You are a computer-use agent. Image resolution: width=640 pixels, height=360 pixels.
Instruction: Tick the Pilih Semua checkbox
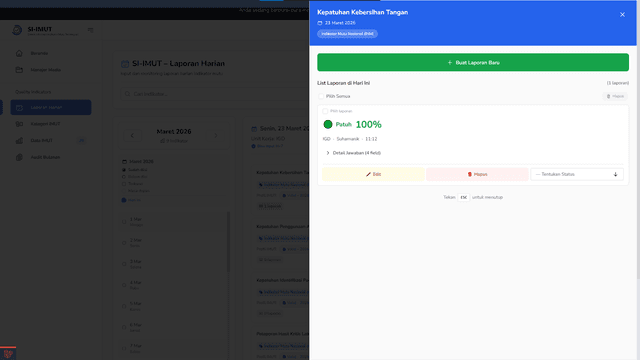pyautogui.click(x=321, y=96)
